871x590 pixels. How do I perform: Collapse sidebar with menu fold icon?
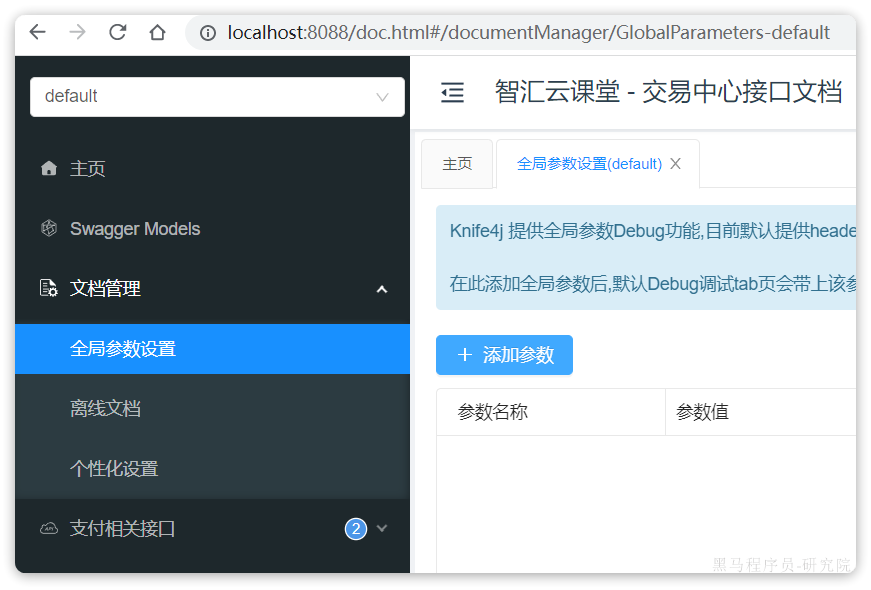pos(452,92)
